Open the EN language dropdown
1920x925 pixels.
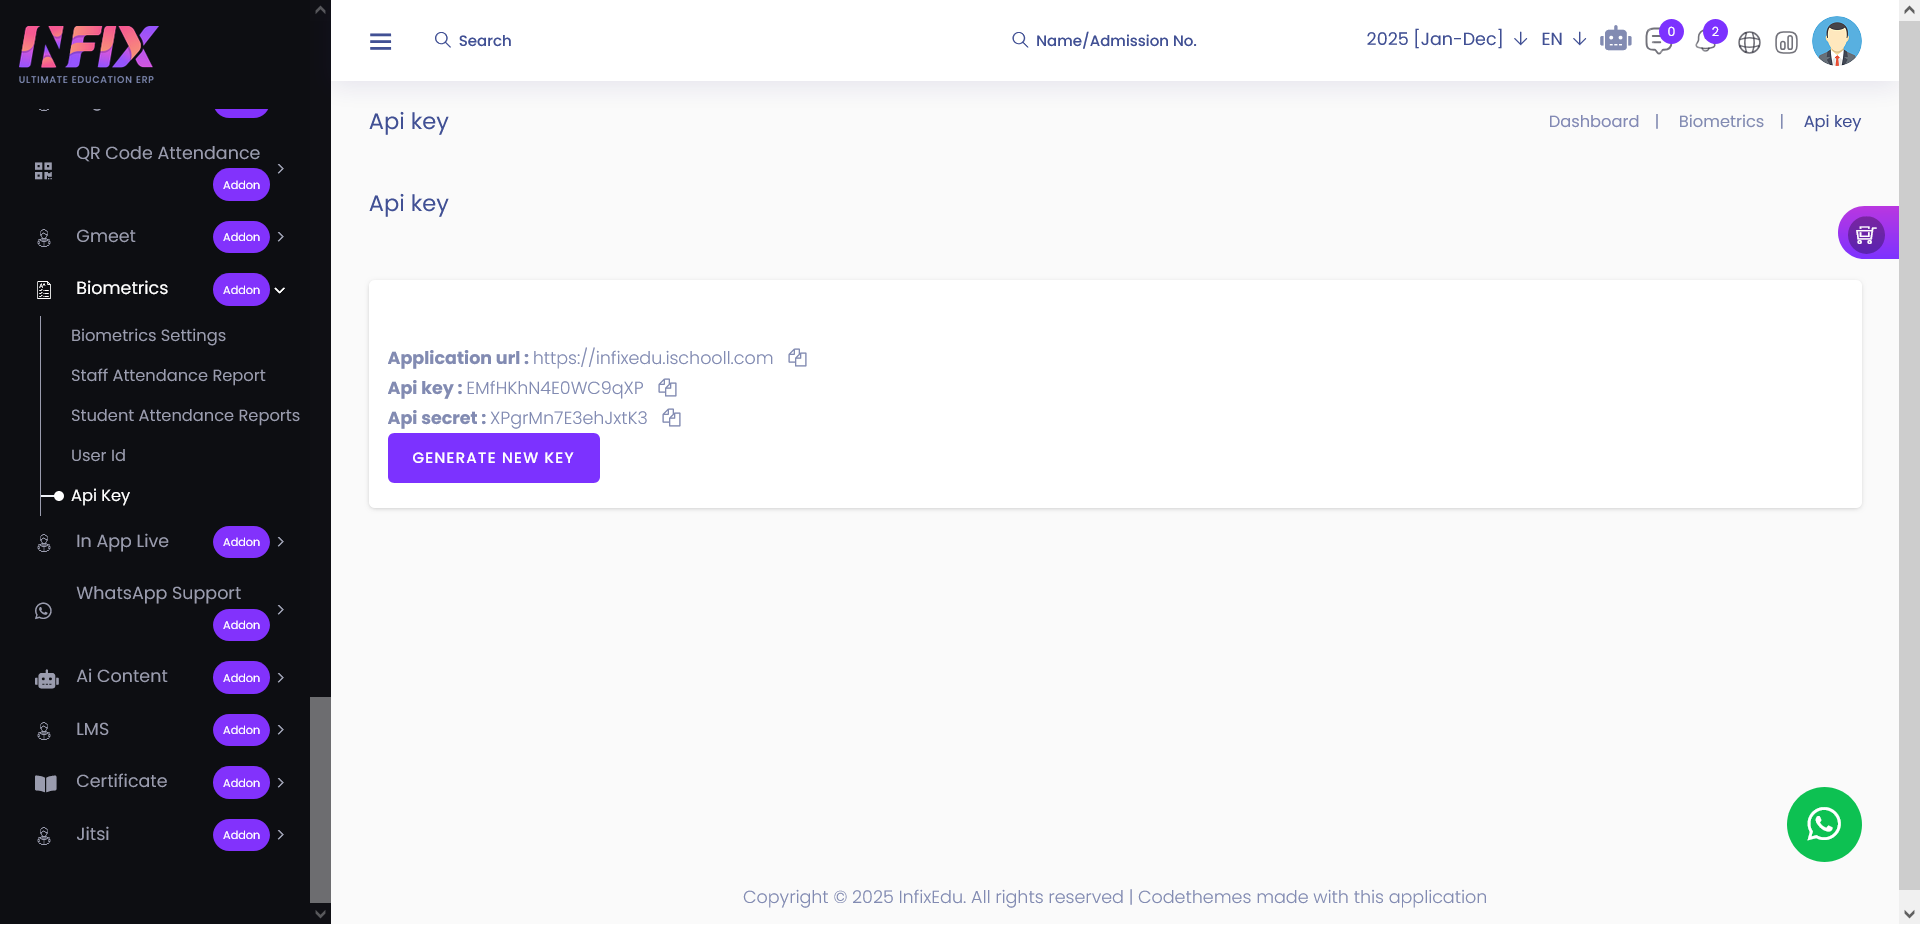[1563, 39]
